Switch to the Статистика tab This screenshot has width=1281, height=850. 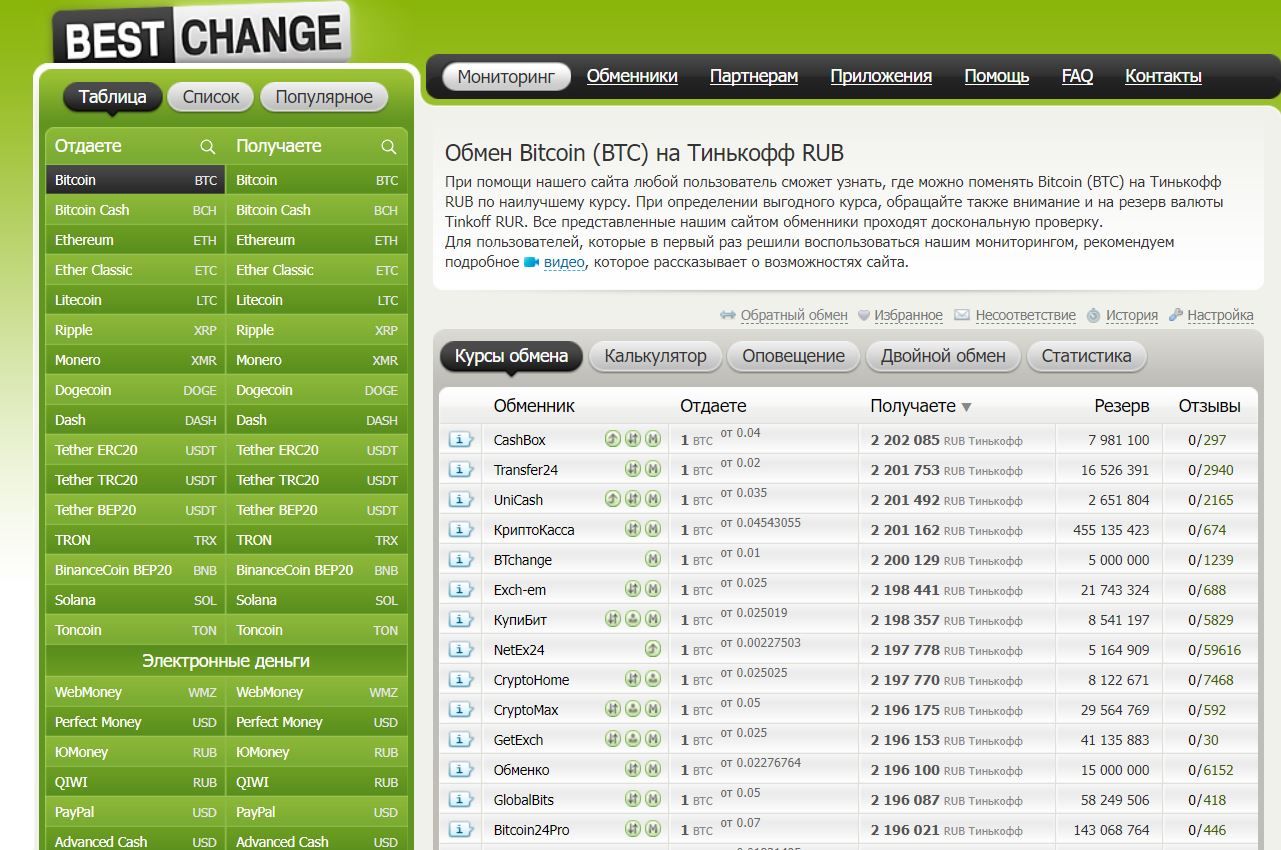pyautogui.click(x=1086, y=357)
